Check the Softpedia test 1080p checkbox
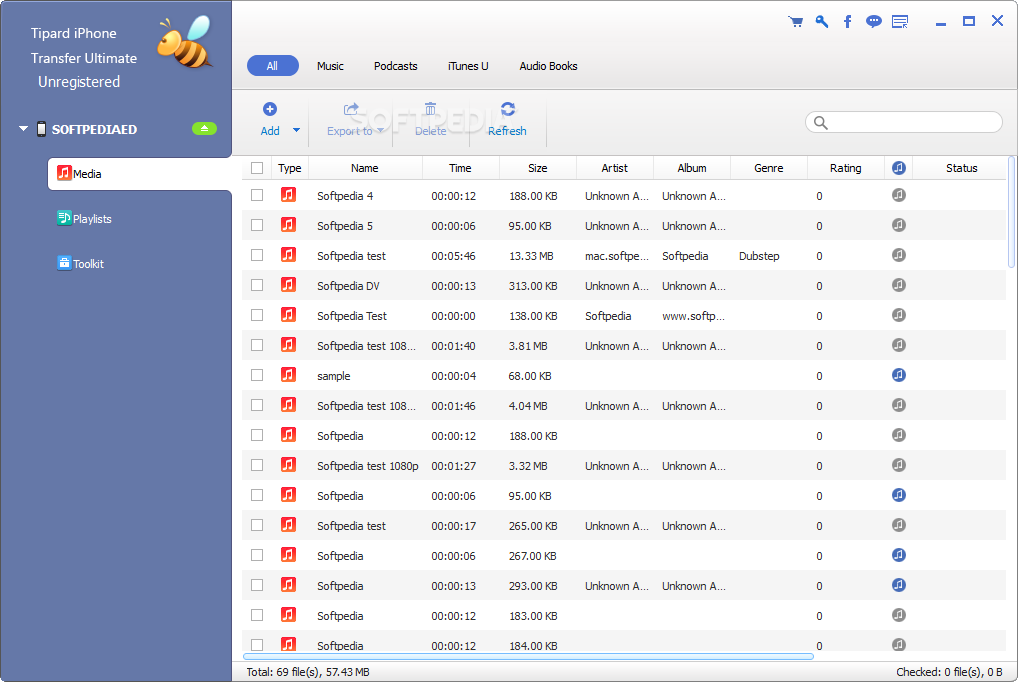 click(257, 465)
